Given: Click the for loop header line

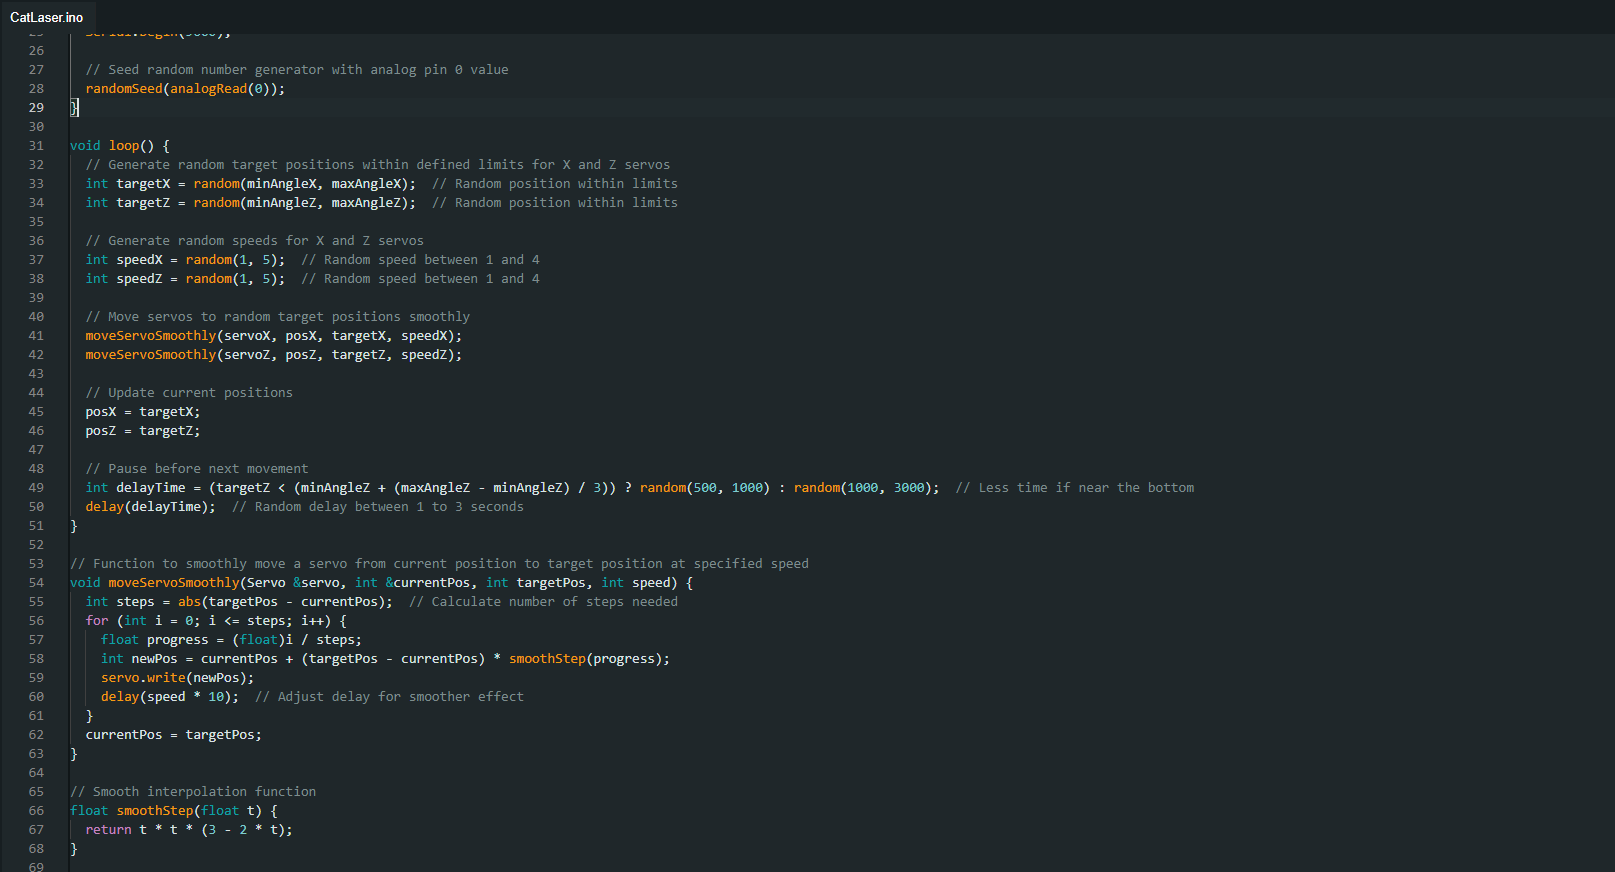Looking at the screenshot, I should (216, 621).
